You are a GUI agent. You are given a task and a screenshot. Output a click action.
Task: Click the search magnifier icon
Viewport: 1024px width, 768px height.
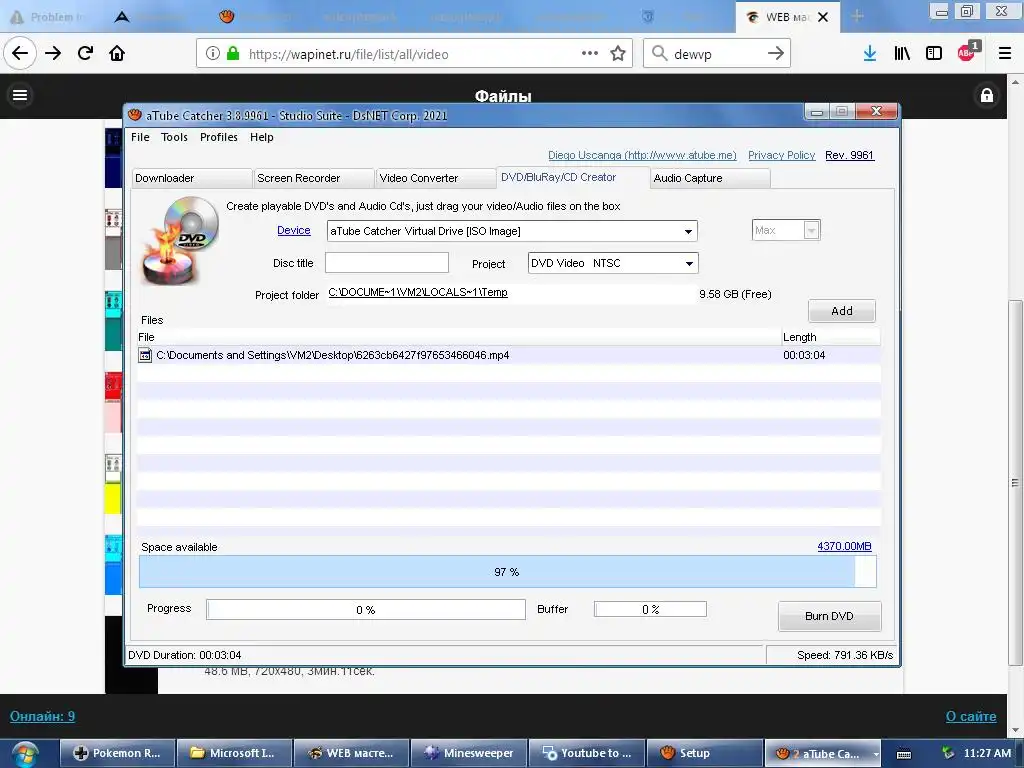[660, 54]
